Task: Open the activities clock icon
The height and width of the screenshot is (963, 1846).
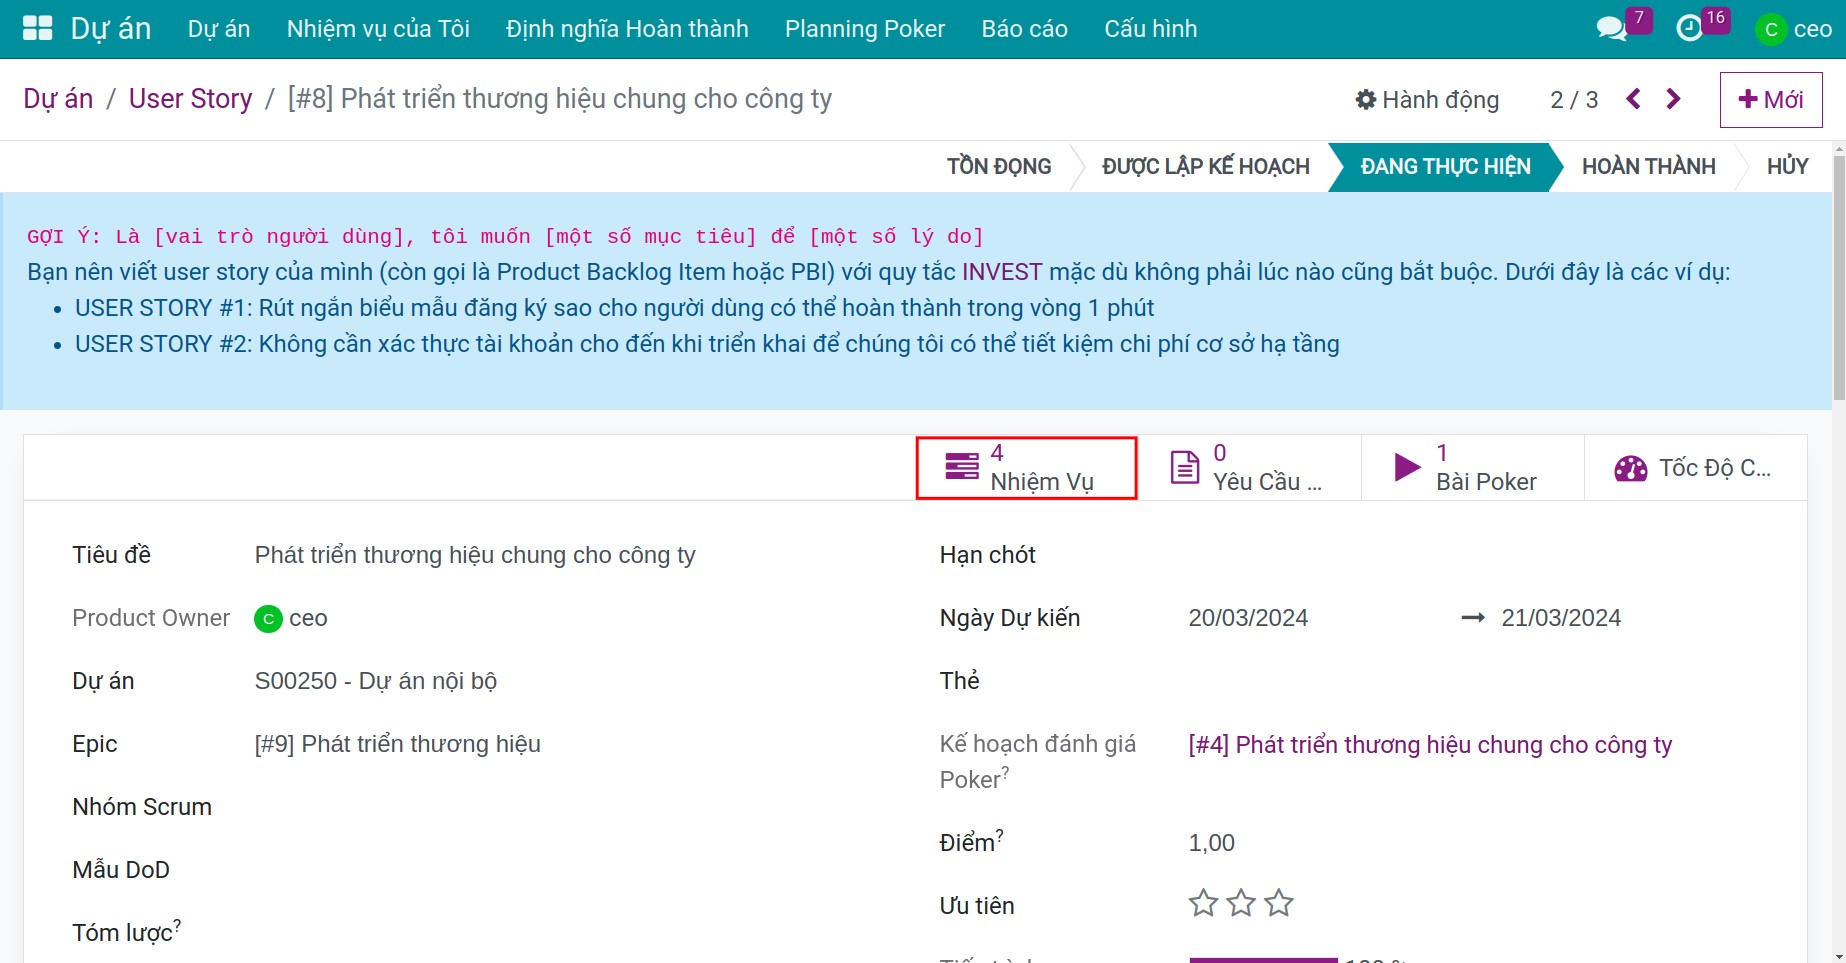Action: pos(1689,29)
